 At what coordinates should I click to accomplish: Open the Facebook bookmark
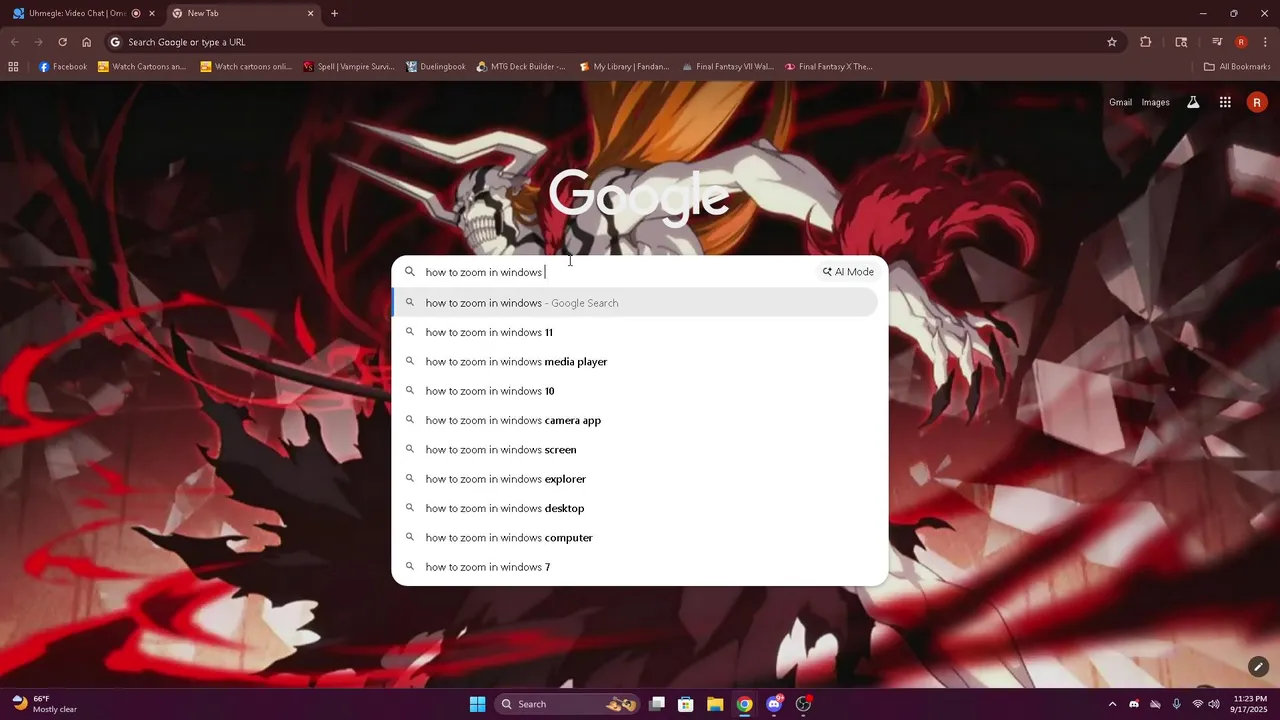pos(63,67)
